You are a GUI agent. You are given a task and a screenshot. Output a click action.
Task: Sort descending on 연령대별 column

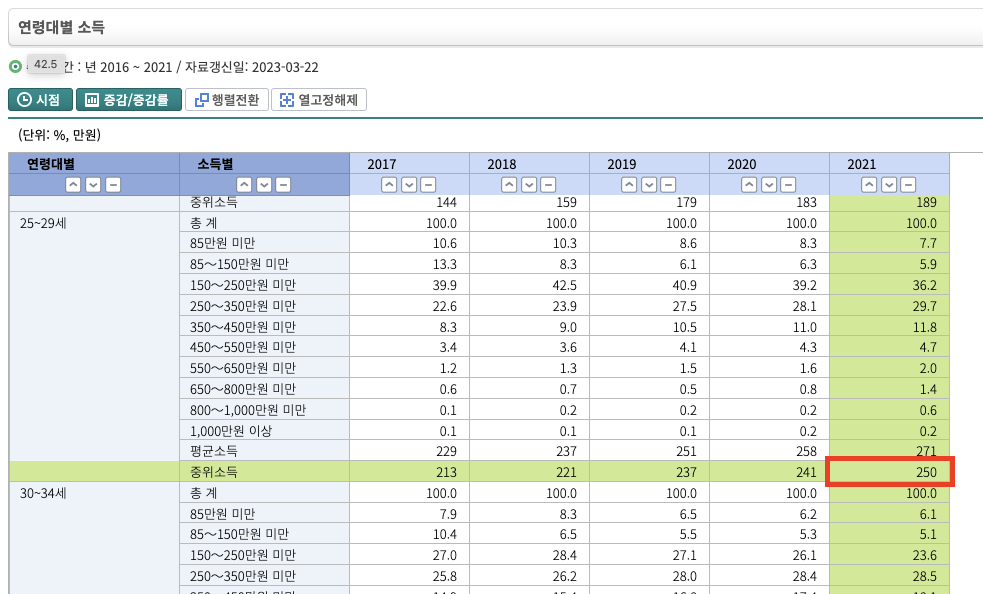93,184
